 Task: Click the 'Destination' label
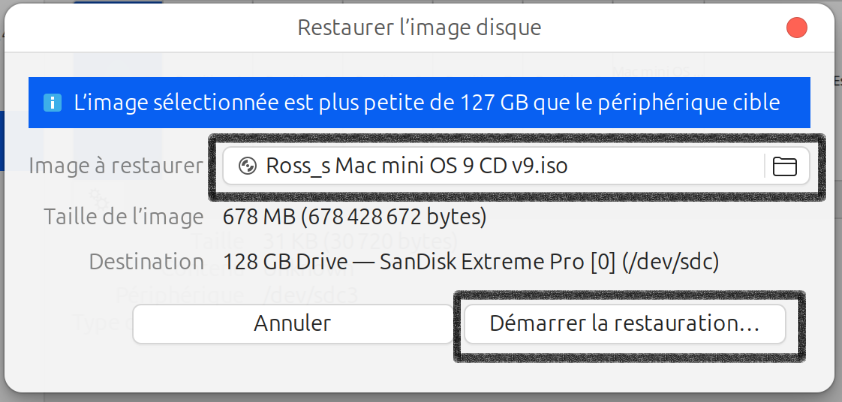146,262
